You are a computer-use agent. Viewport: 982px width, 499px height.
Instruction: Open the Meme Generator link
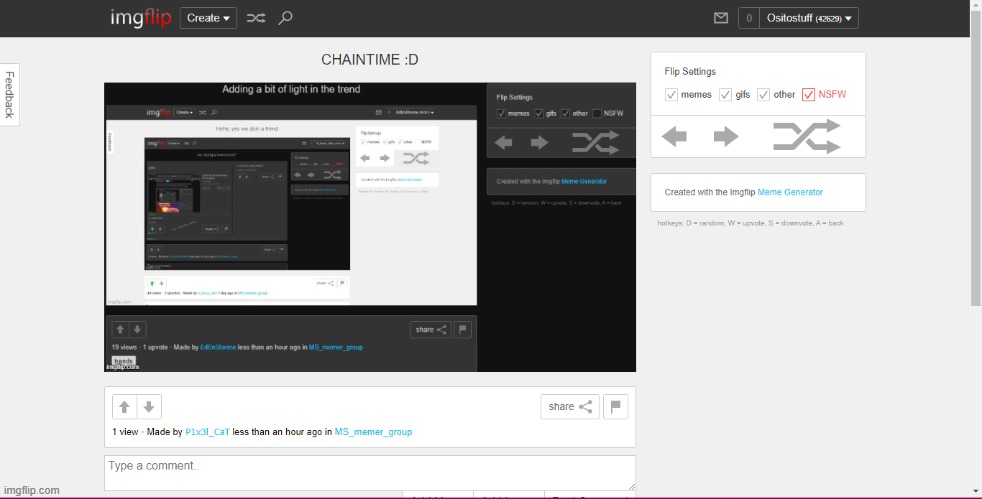(790, 192)
